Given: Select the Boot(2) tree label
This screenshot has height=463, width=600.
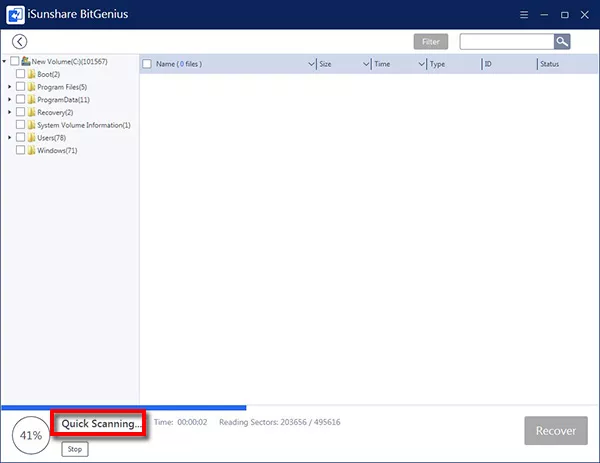Looking at the screenshot, I should [49, 74].
